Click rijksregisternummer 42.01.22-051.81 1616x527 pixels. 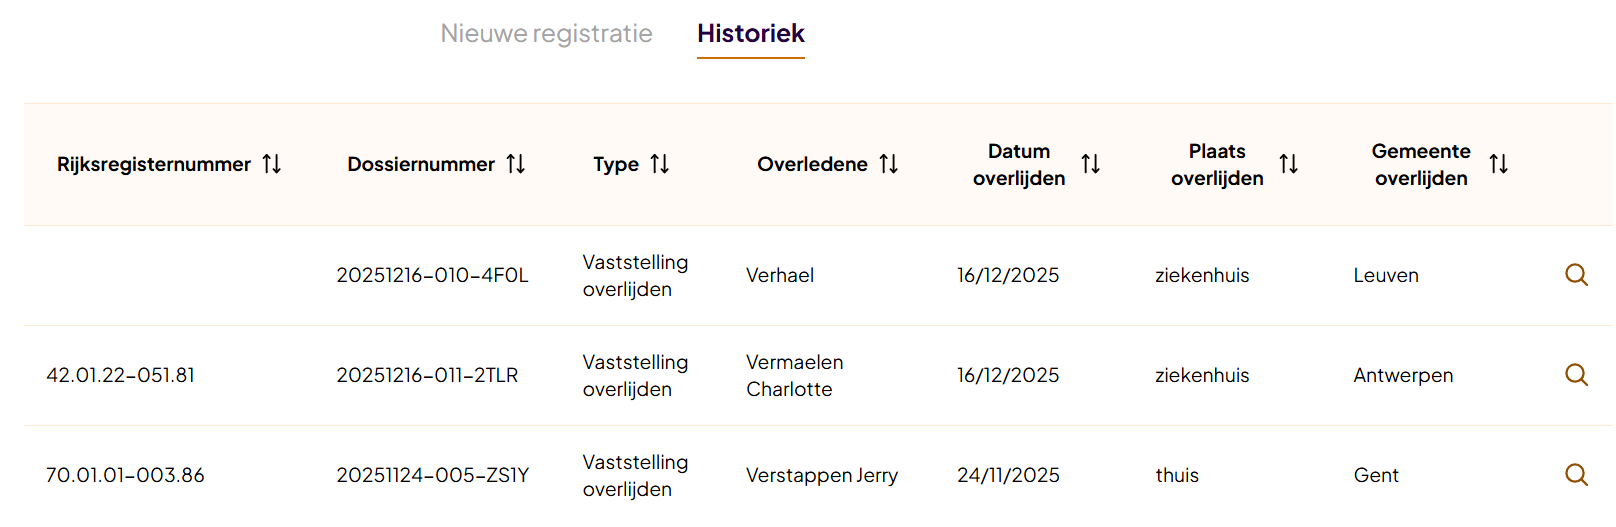pyautogui.click(x=121, y=375)
